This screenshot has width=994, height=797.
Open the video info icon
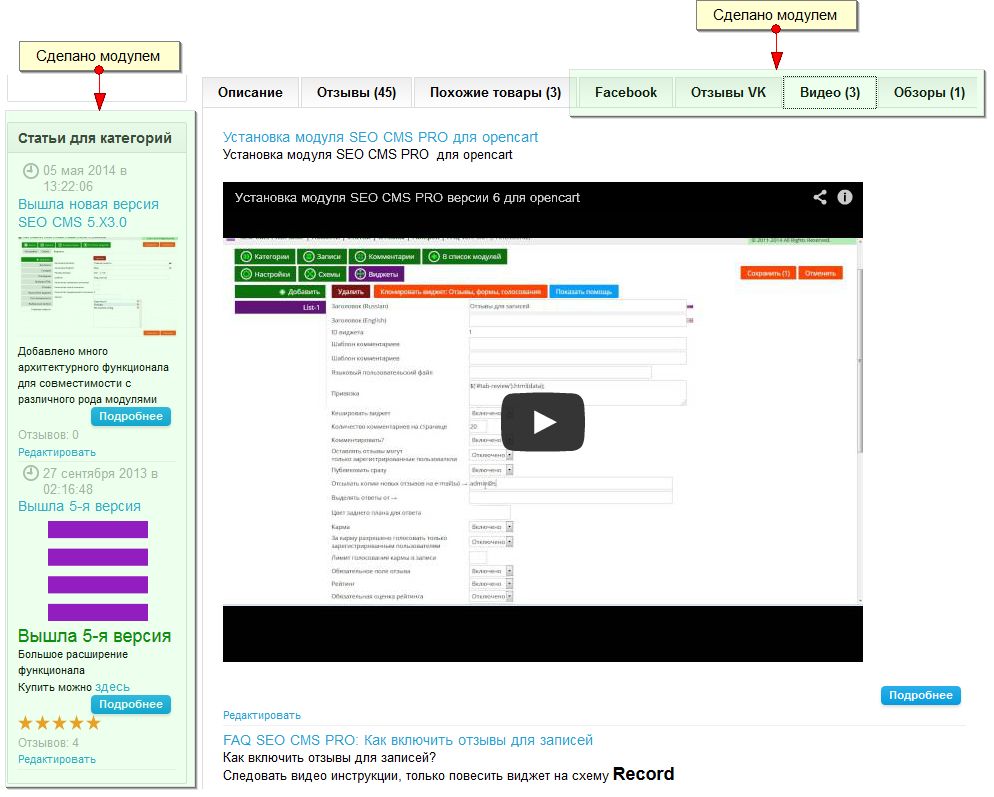844,197
